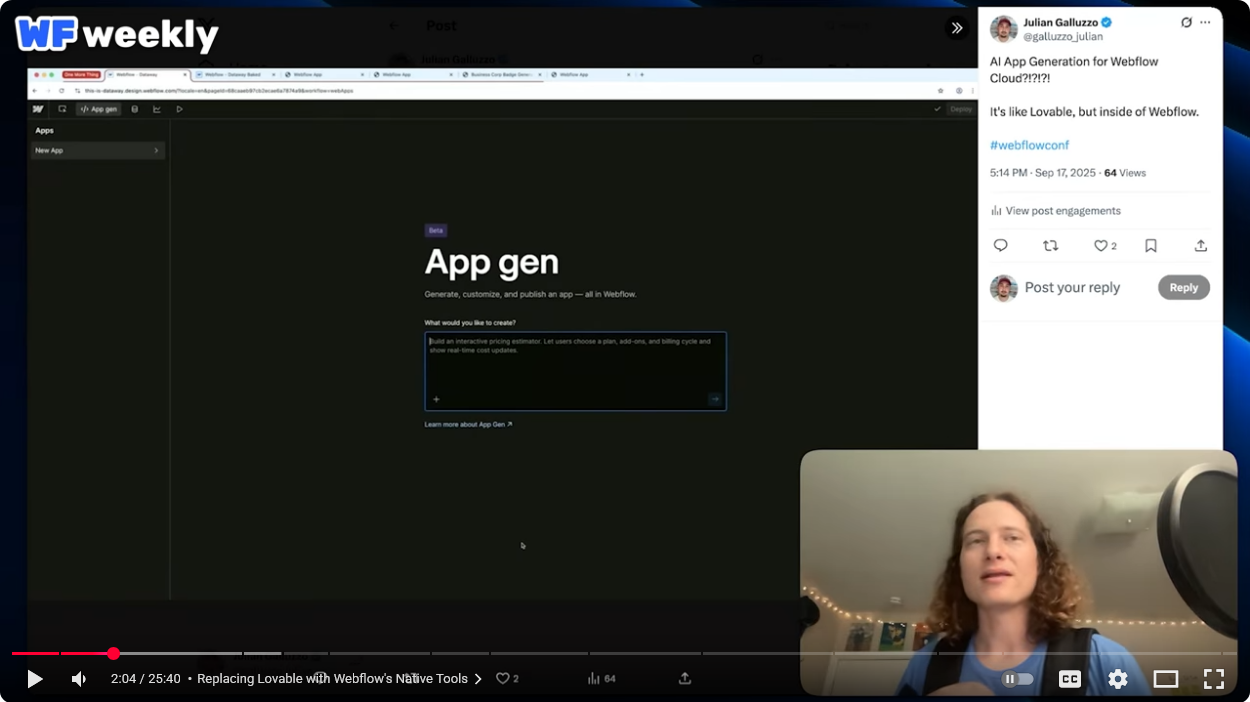Click the browser back arrow
The width and height of the screenshot is (1250, 702).
[x=35, y=90]
